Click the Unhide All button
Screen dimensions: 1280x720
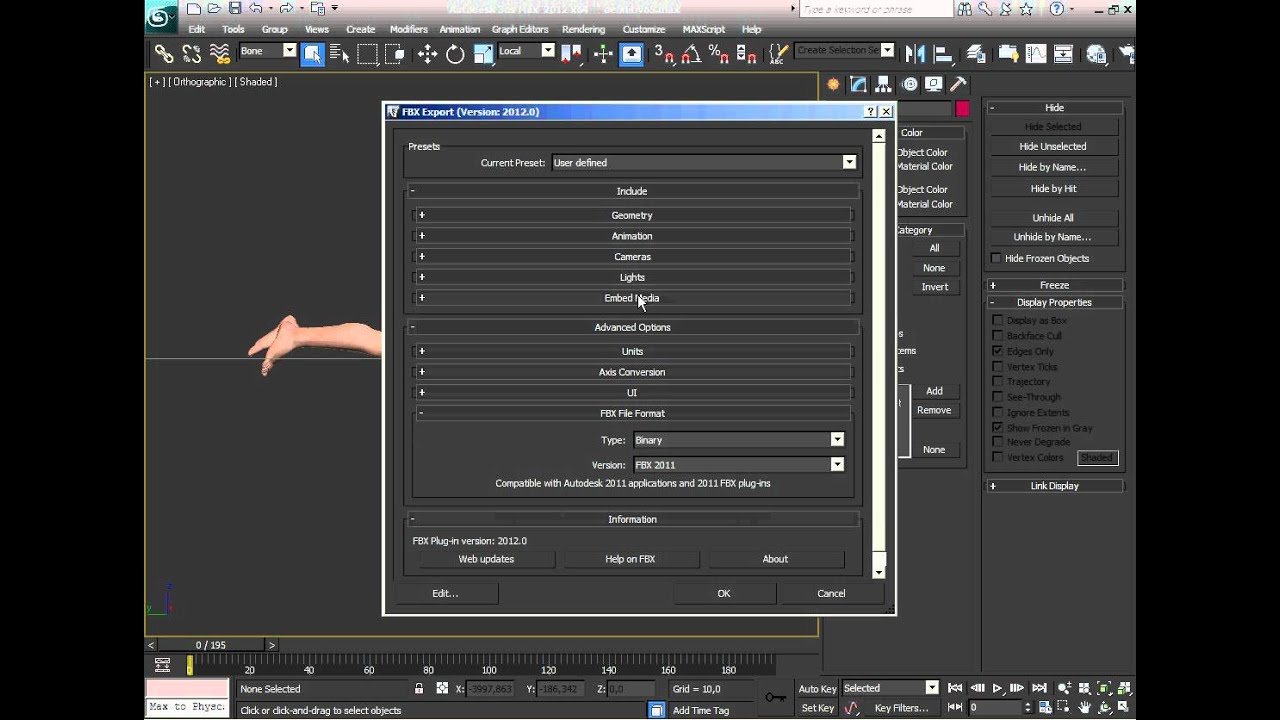point(1053,217)
